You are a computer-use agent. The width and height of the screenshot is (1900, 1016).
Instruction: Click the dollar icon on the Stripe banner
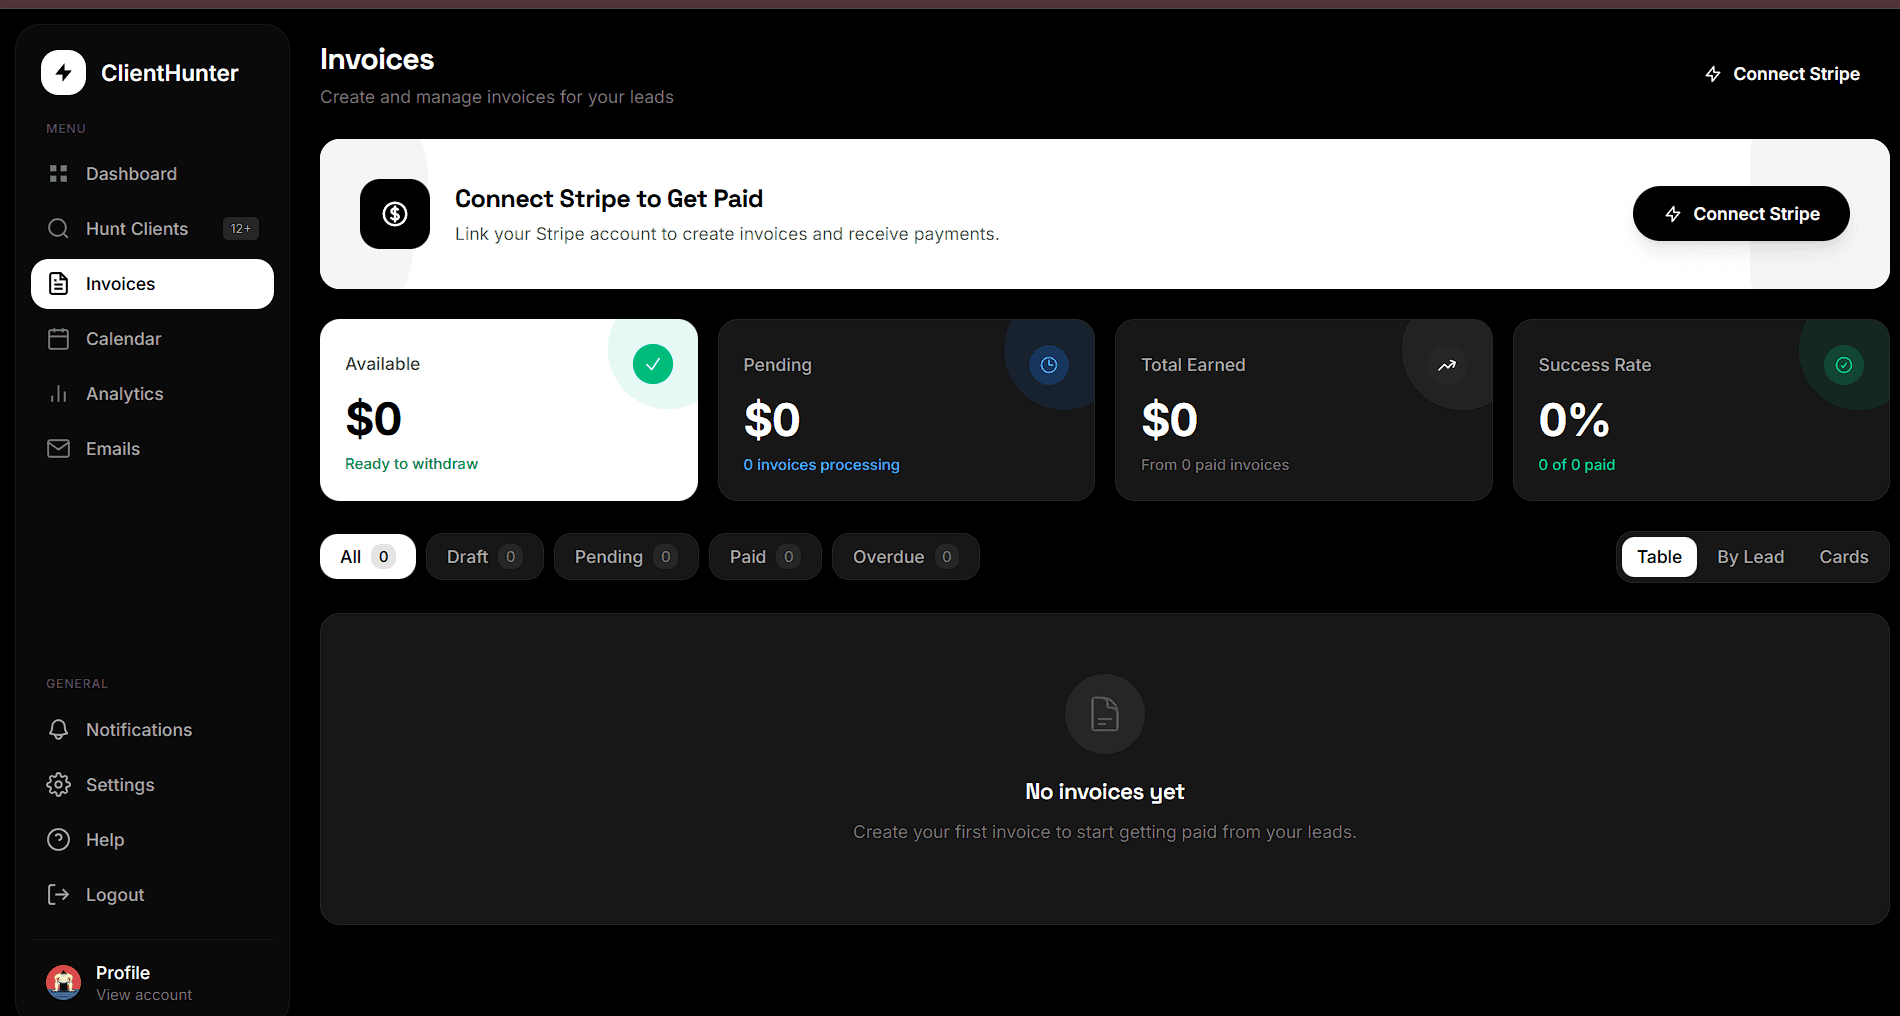(394, 214)
